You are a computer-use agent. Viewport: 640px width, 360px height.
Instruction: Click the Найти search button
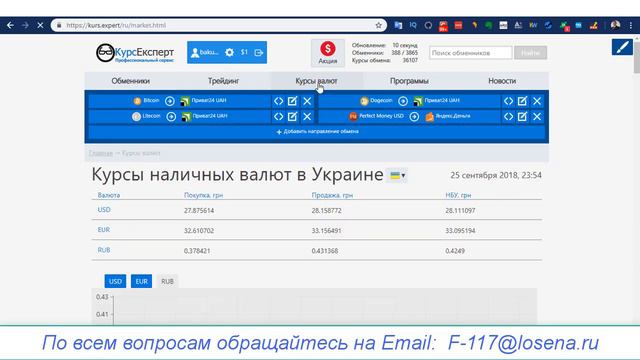pos(530,53)
